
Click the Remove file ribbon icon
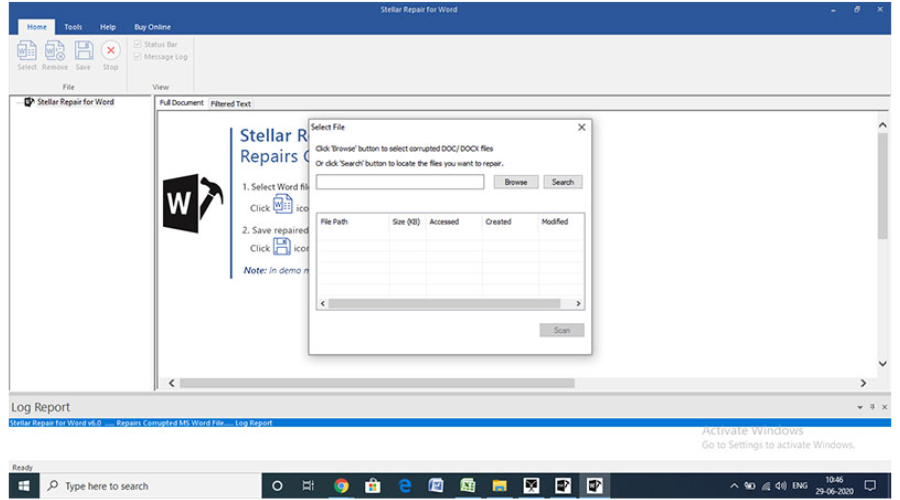pos(55,55)
